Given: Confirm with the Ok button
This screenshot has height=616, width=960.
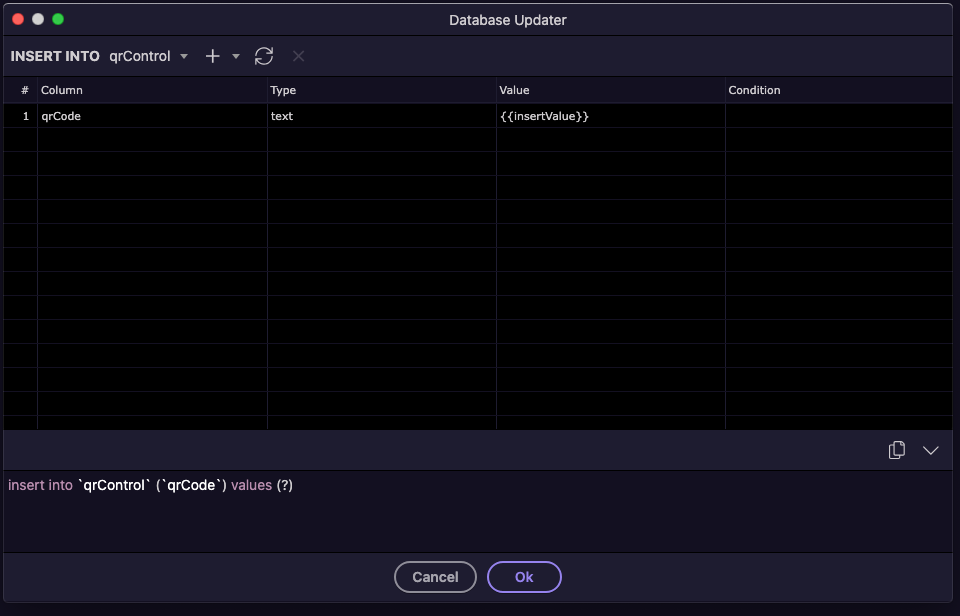Looking at the screenshot, I should point(524,577).
